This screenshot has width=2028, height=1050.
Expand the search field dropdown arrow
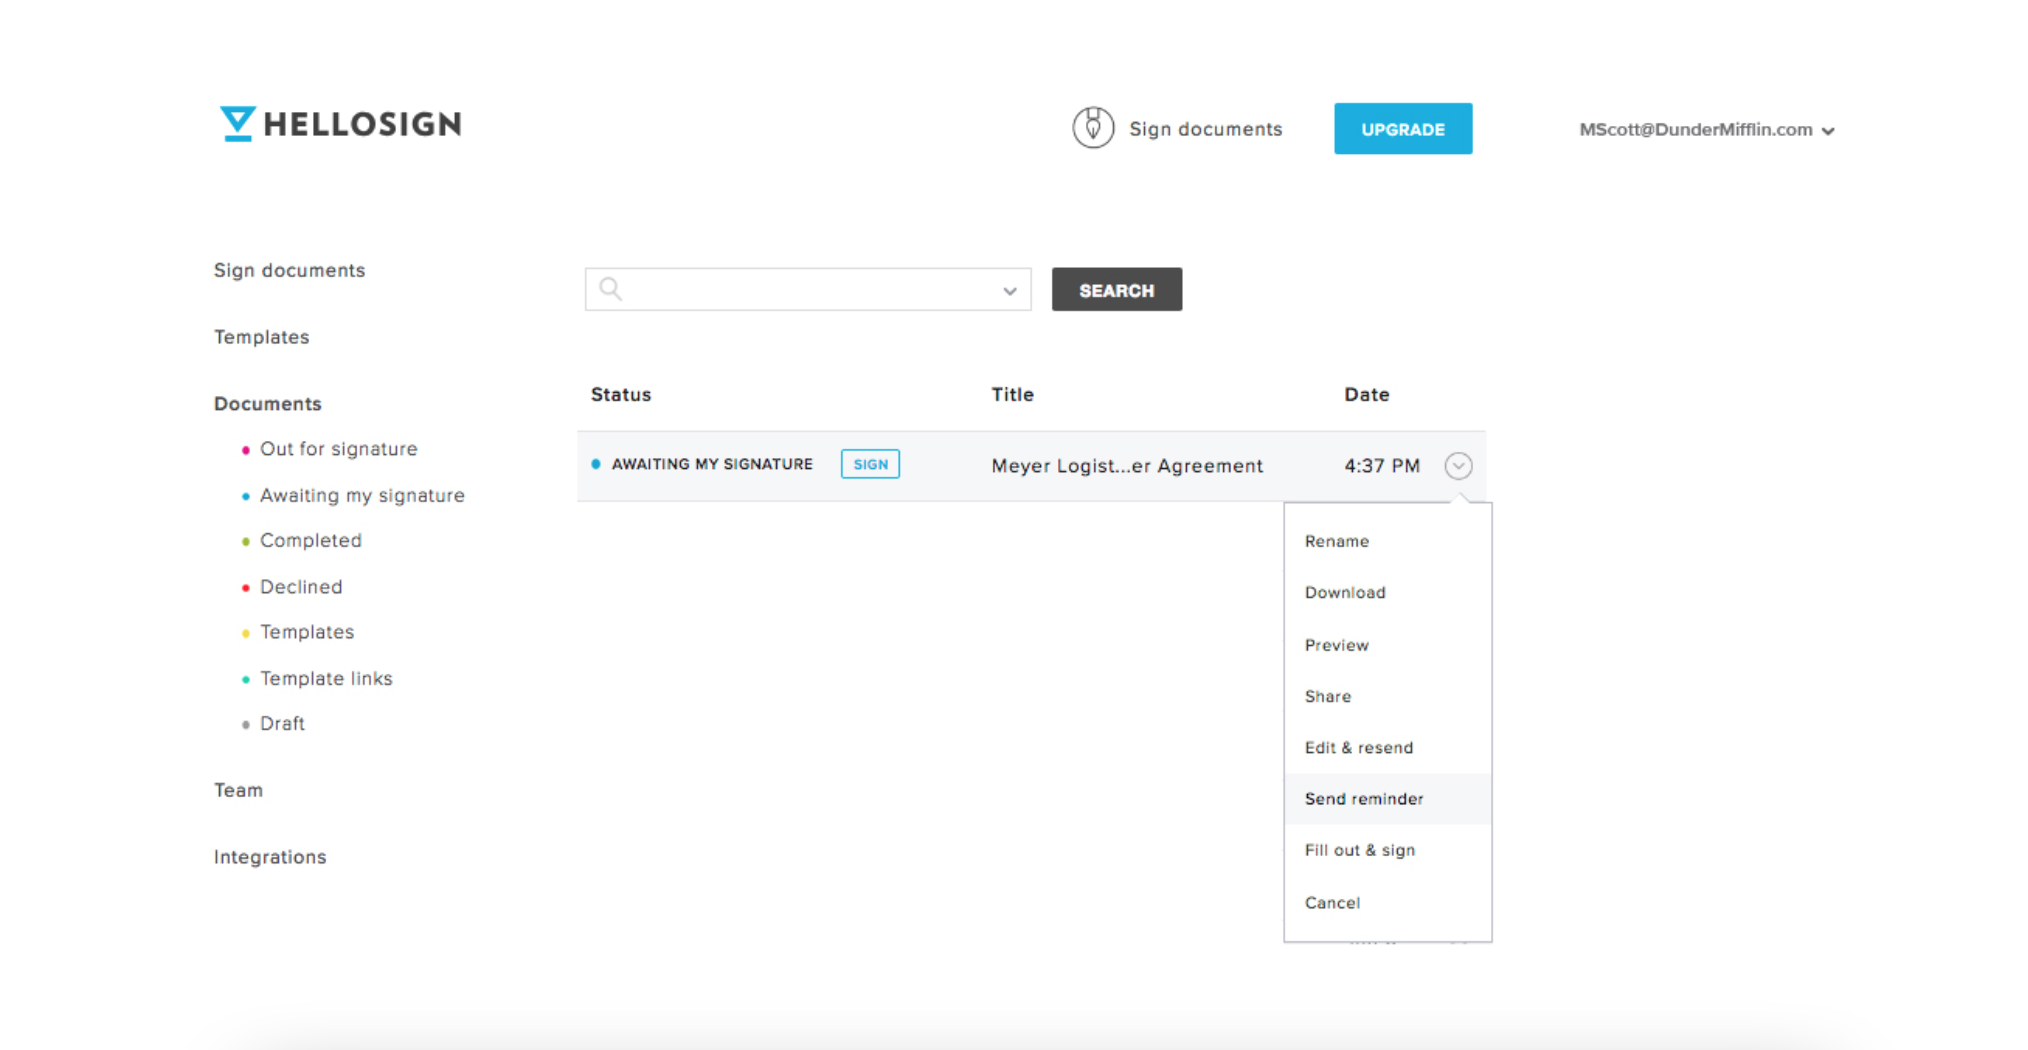click(1010, 291)
